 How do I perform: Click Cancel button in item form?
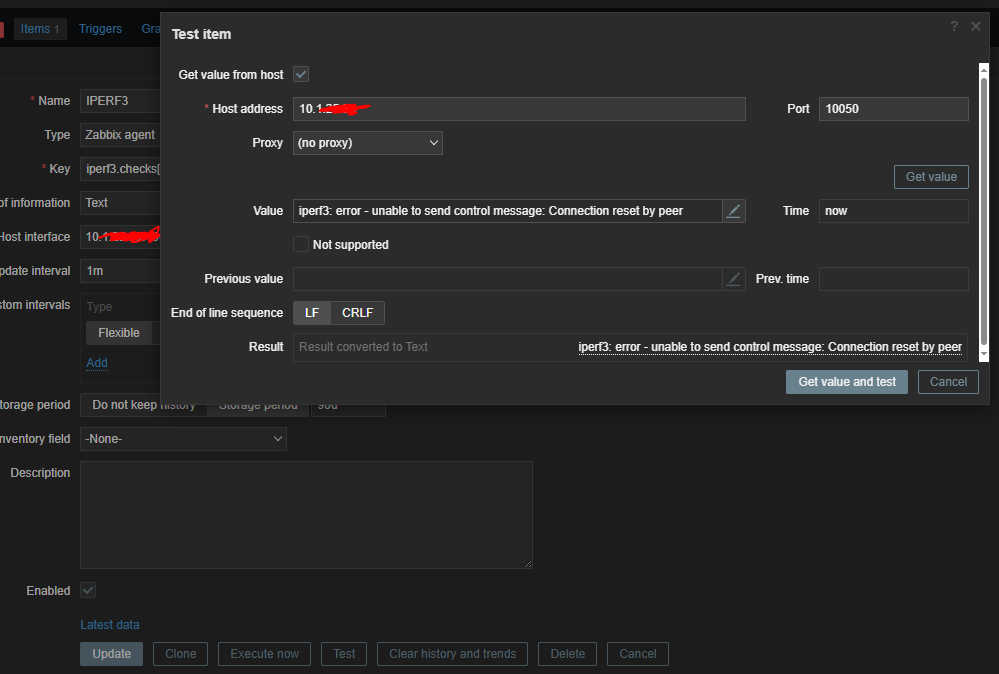(638, 654)
